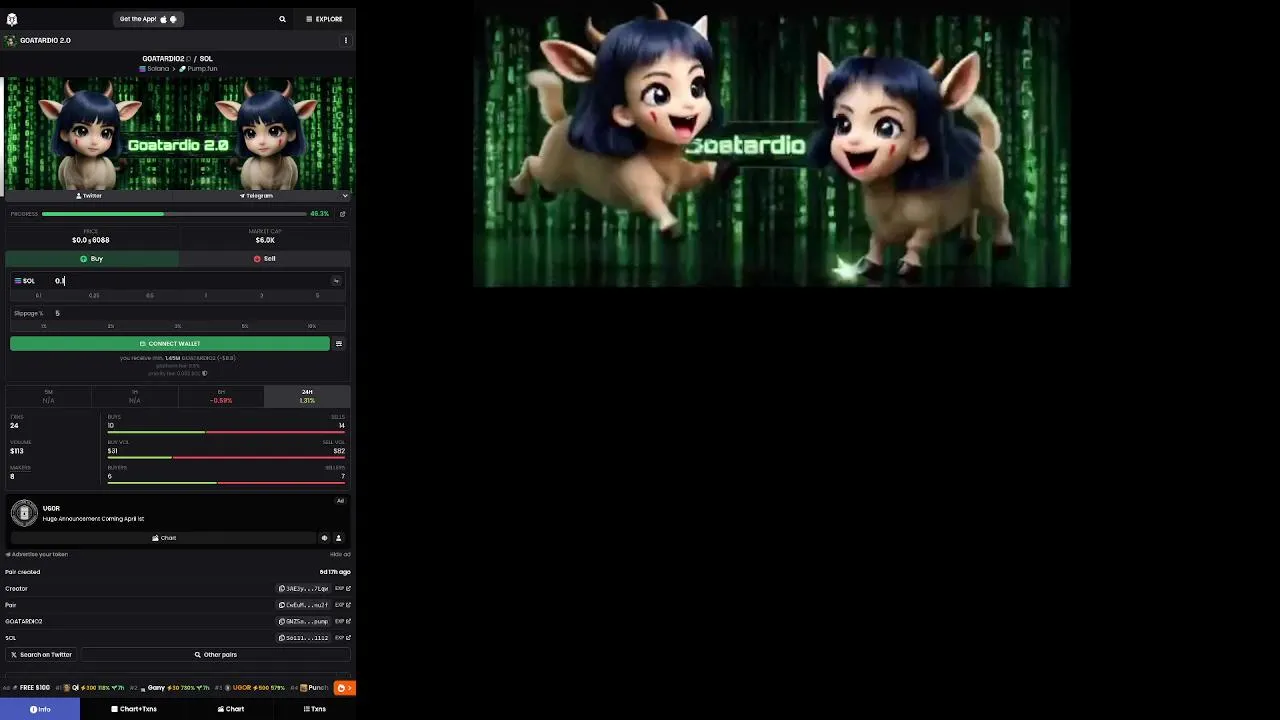Open the Telegram social link
The width and height of the screenshot is (1280, 720).
[x=256, y=196]
